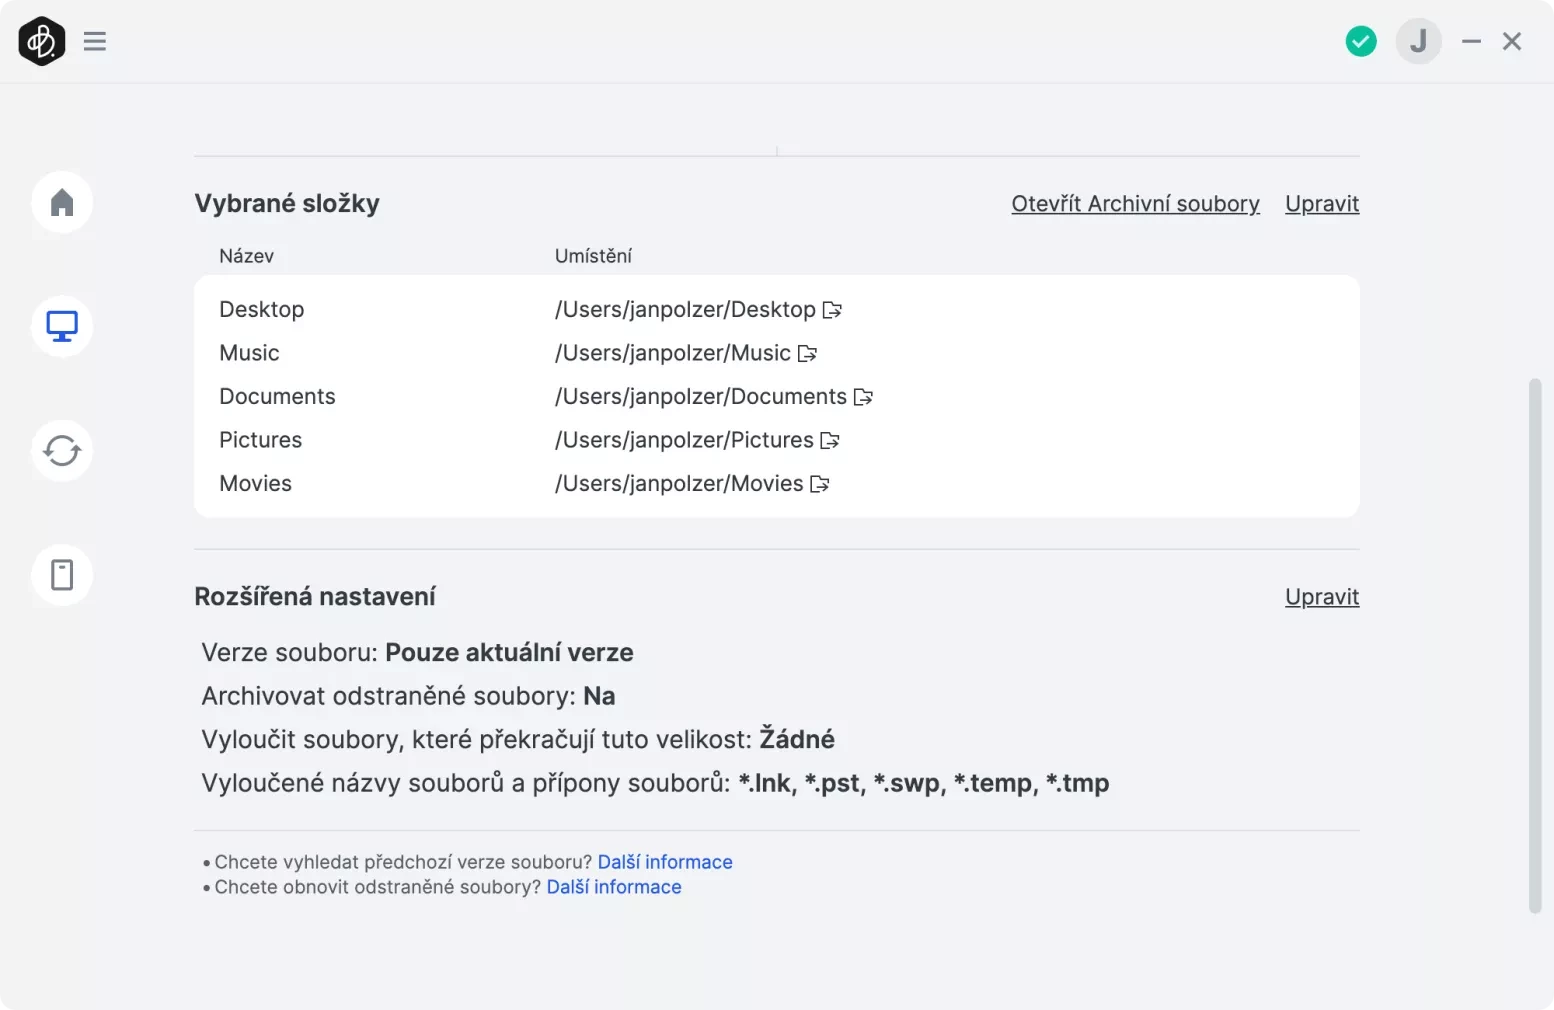This screenshot has width=1554, height=1010.
Task: Select the Documents folder name
Action: tap(277, 396)
